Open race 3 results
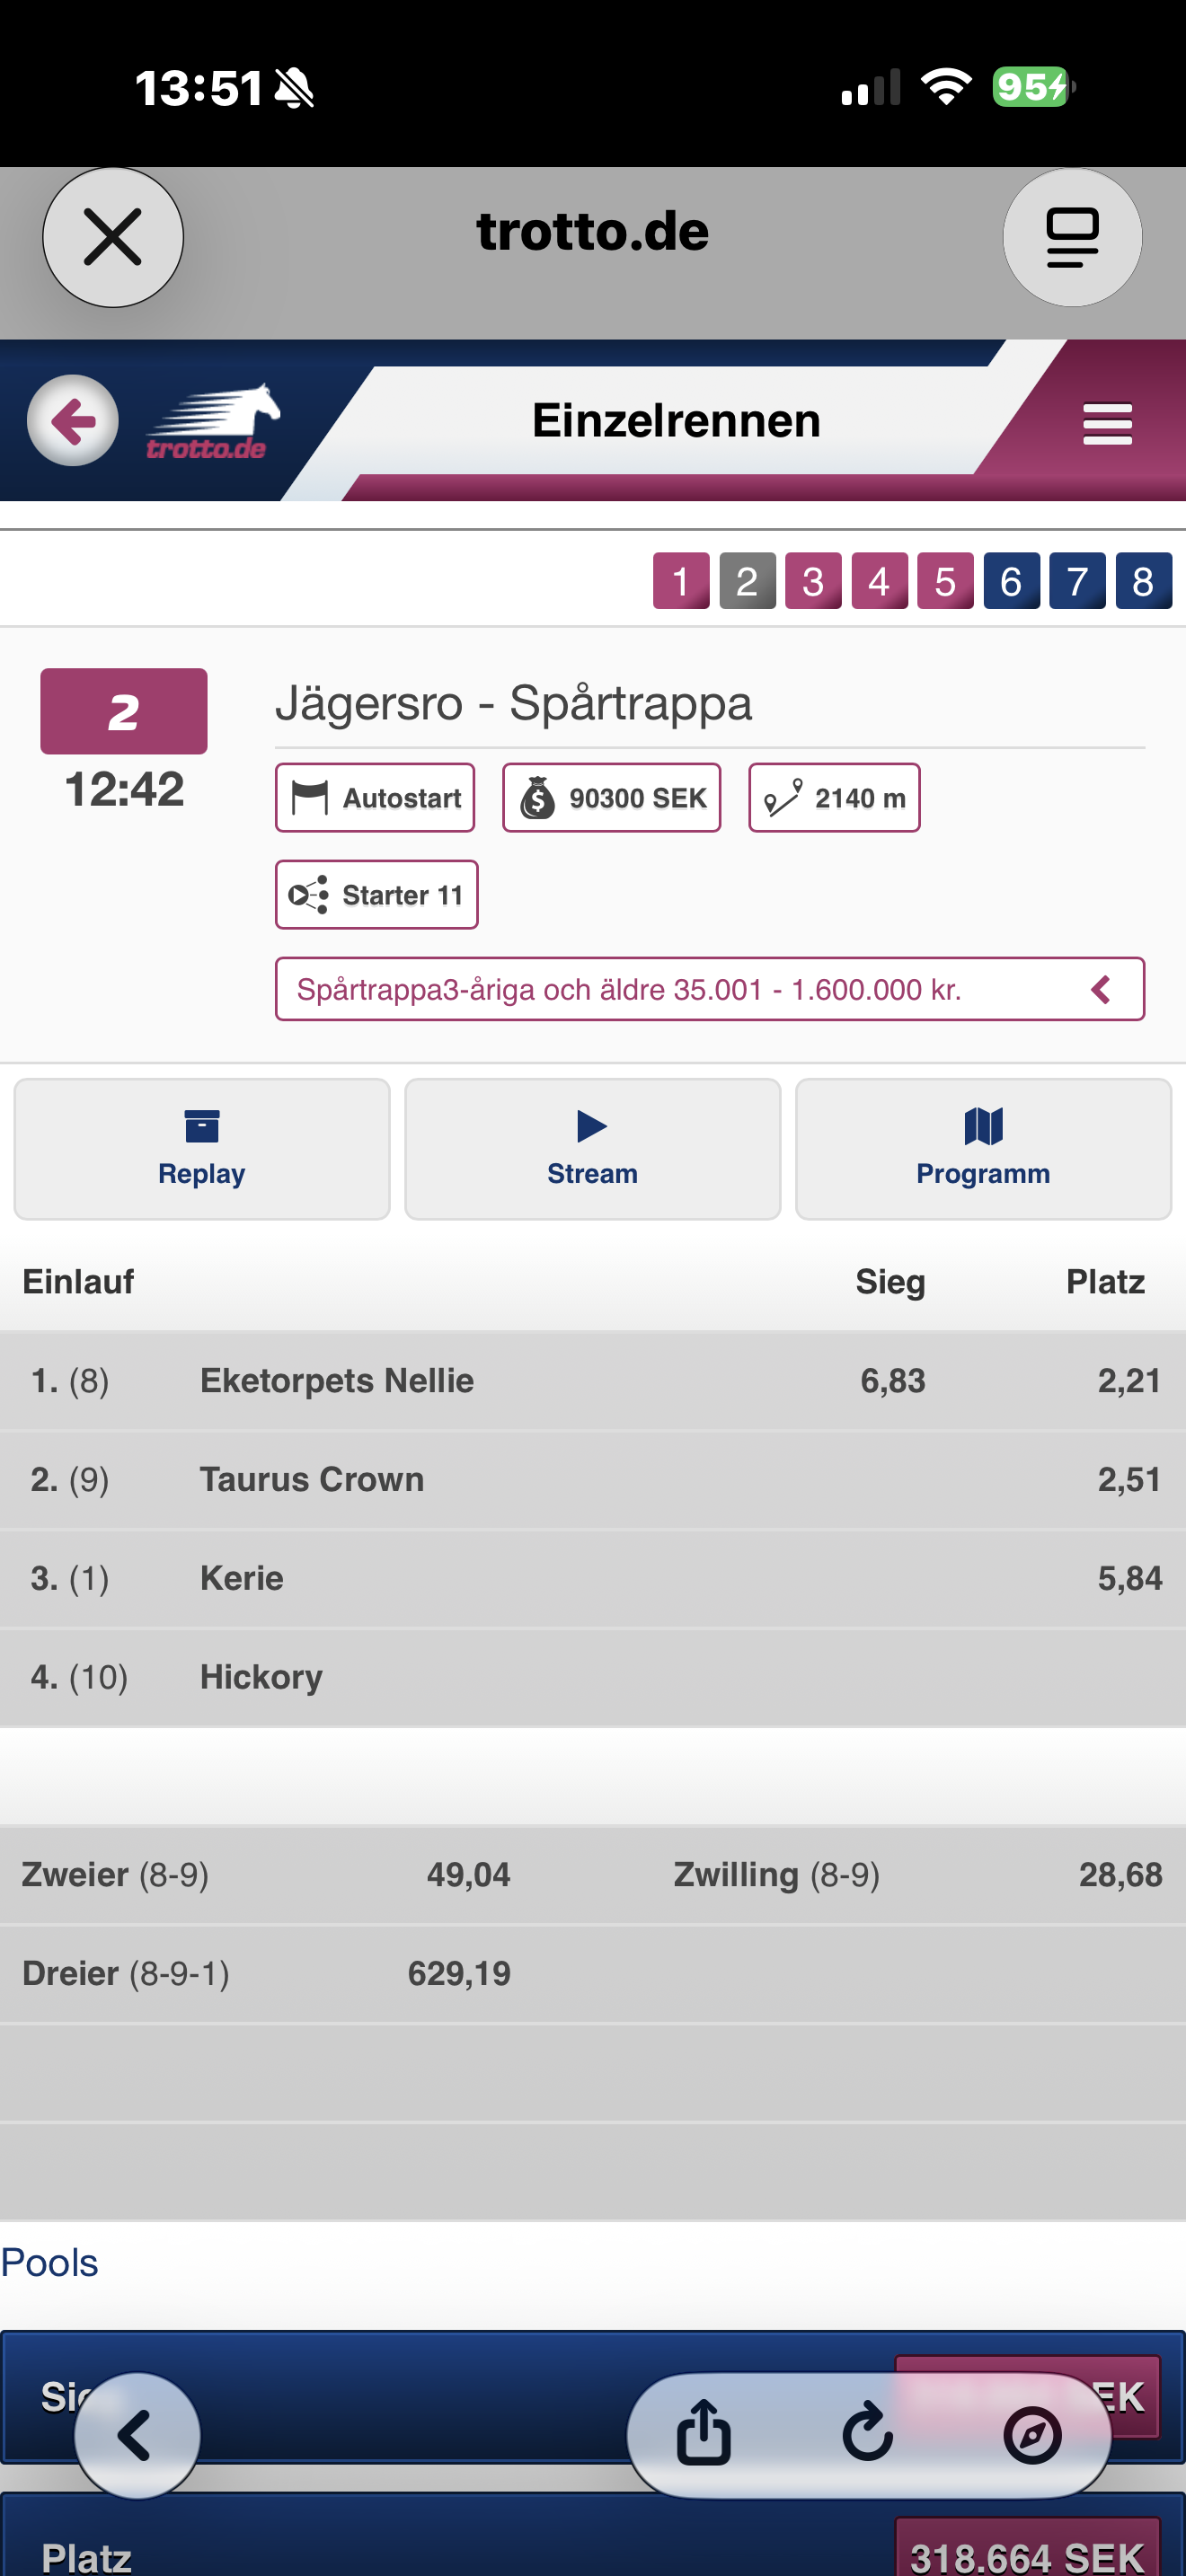The height and width of the screenshot is (2576, 1186). tap(813, 581)
